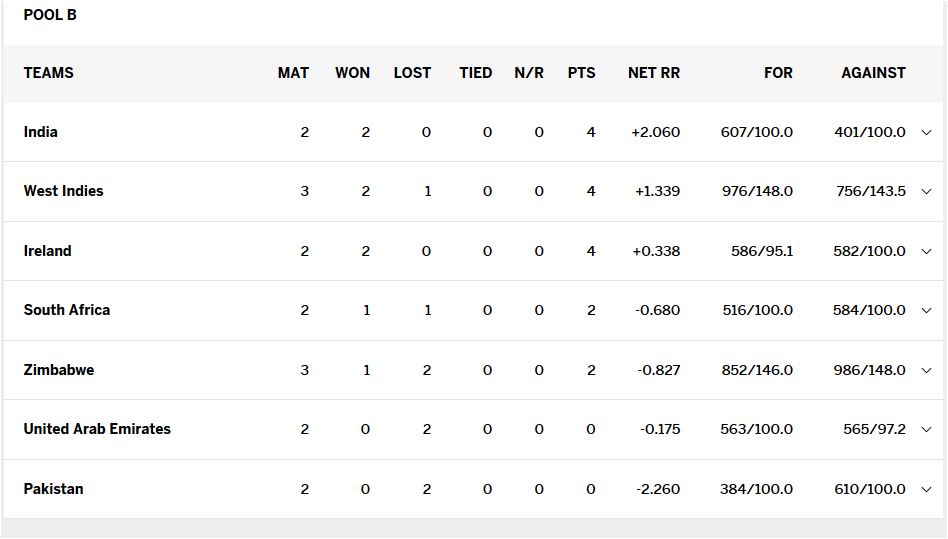Viewport: 948px width, 539px height.
Task: Expand the Zimbabwe row chevron
Action: (x=926, y=370)
